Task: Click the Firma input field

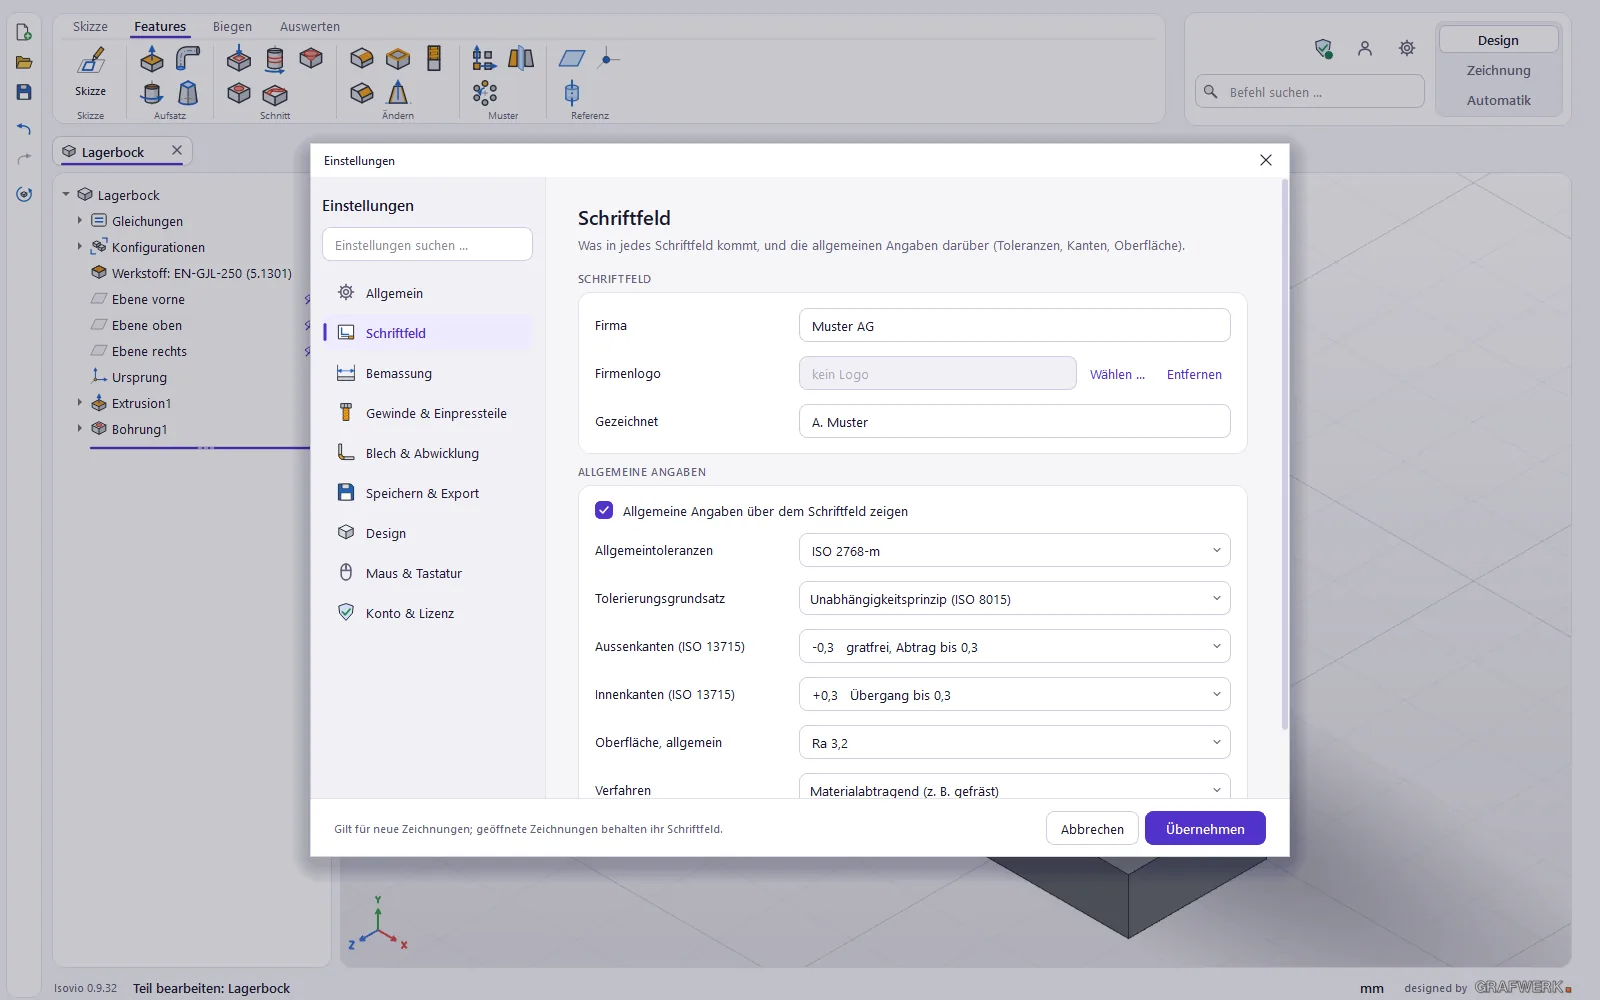Action: pos(1014,325)
